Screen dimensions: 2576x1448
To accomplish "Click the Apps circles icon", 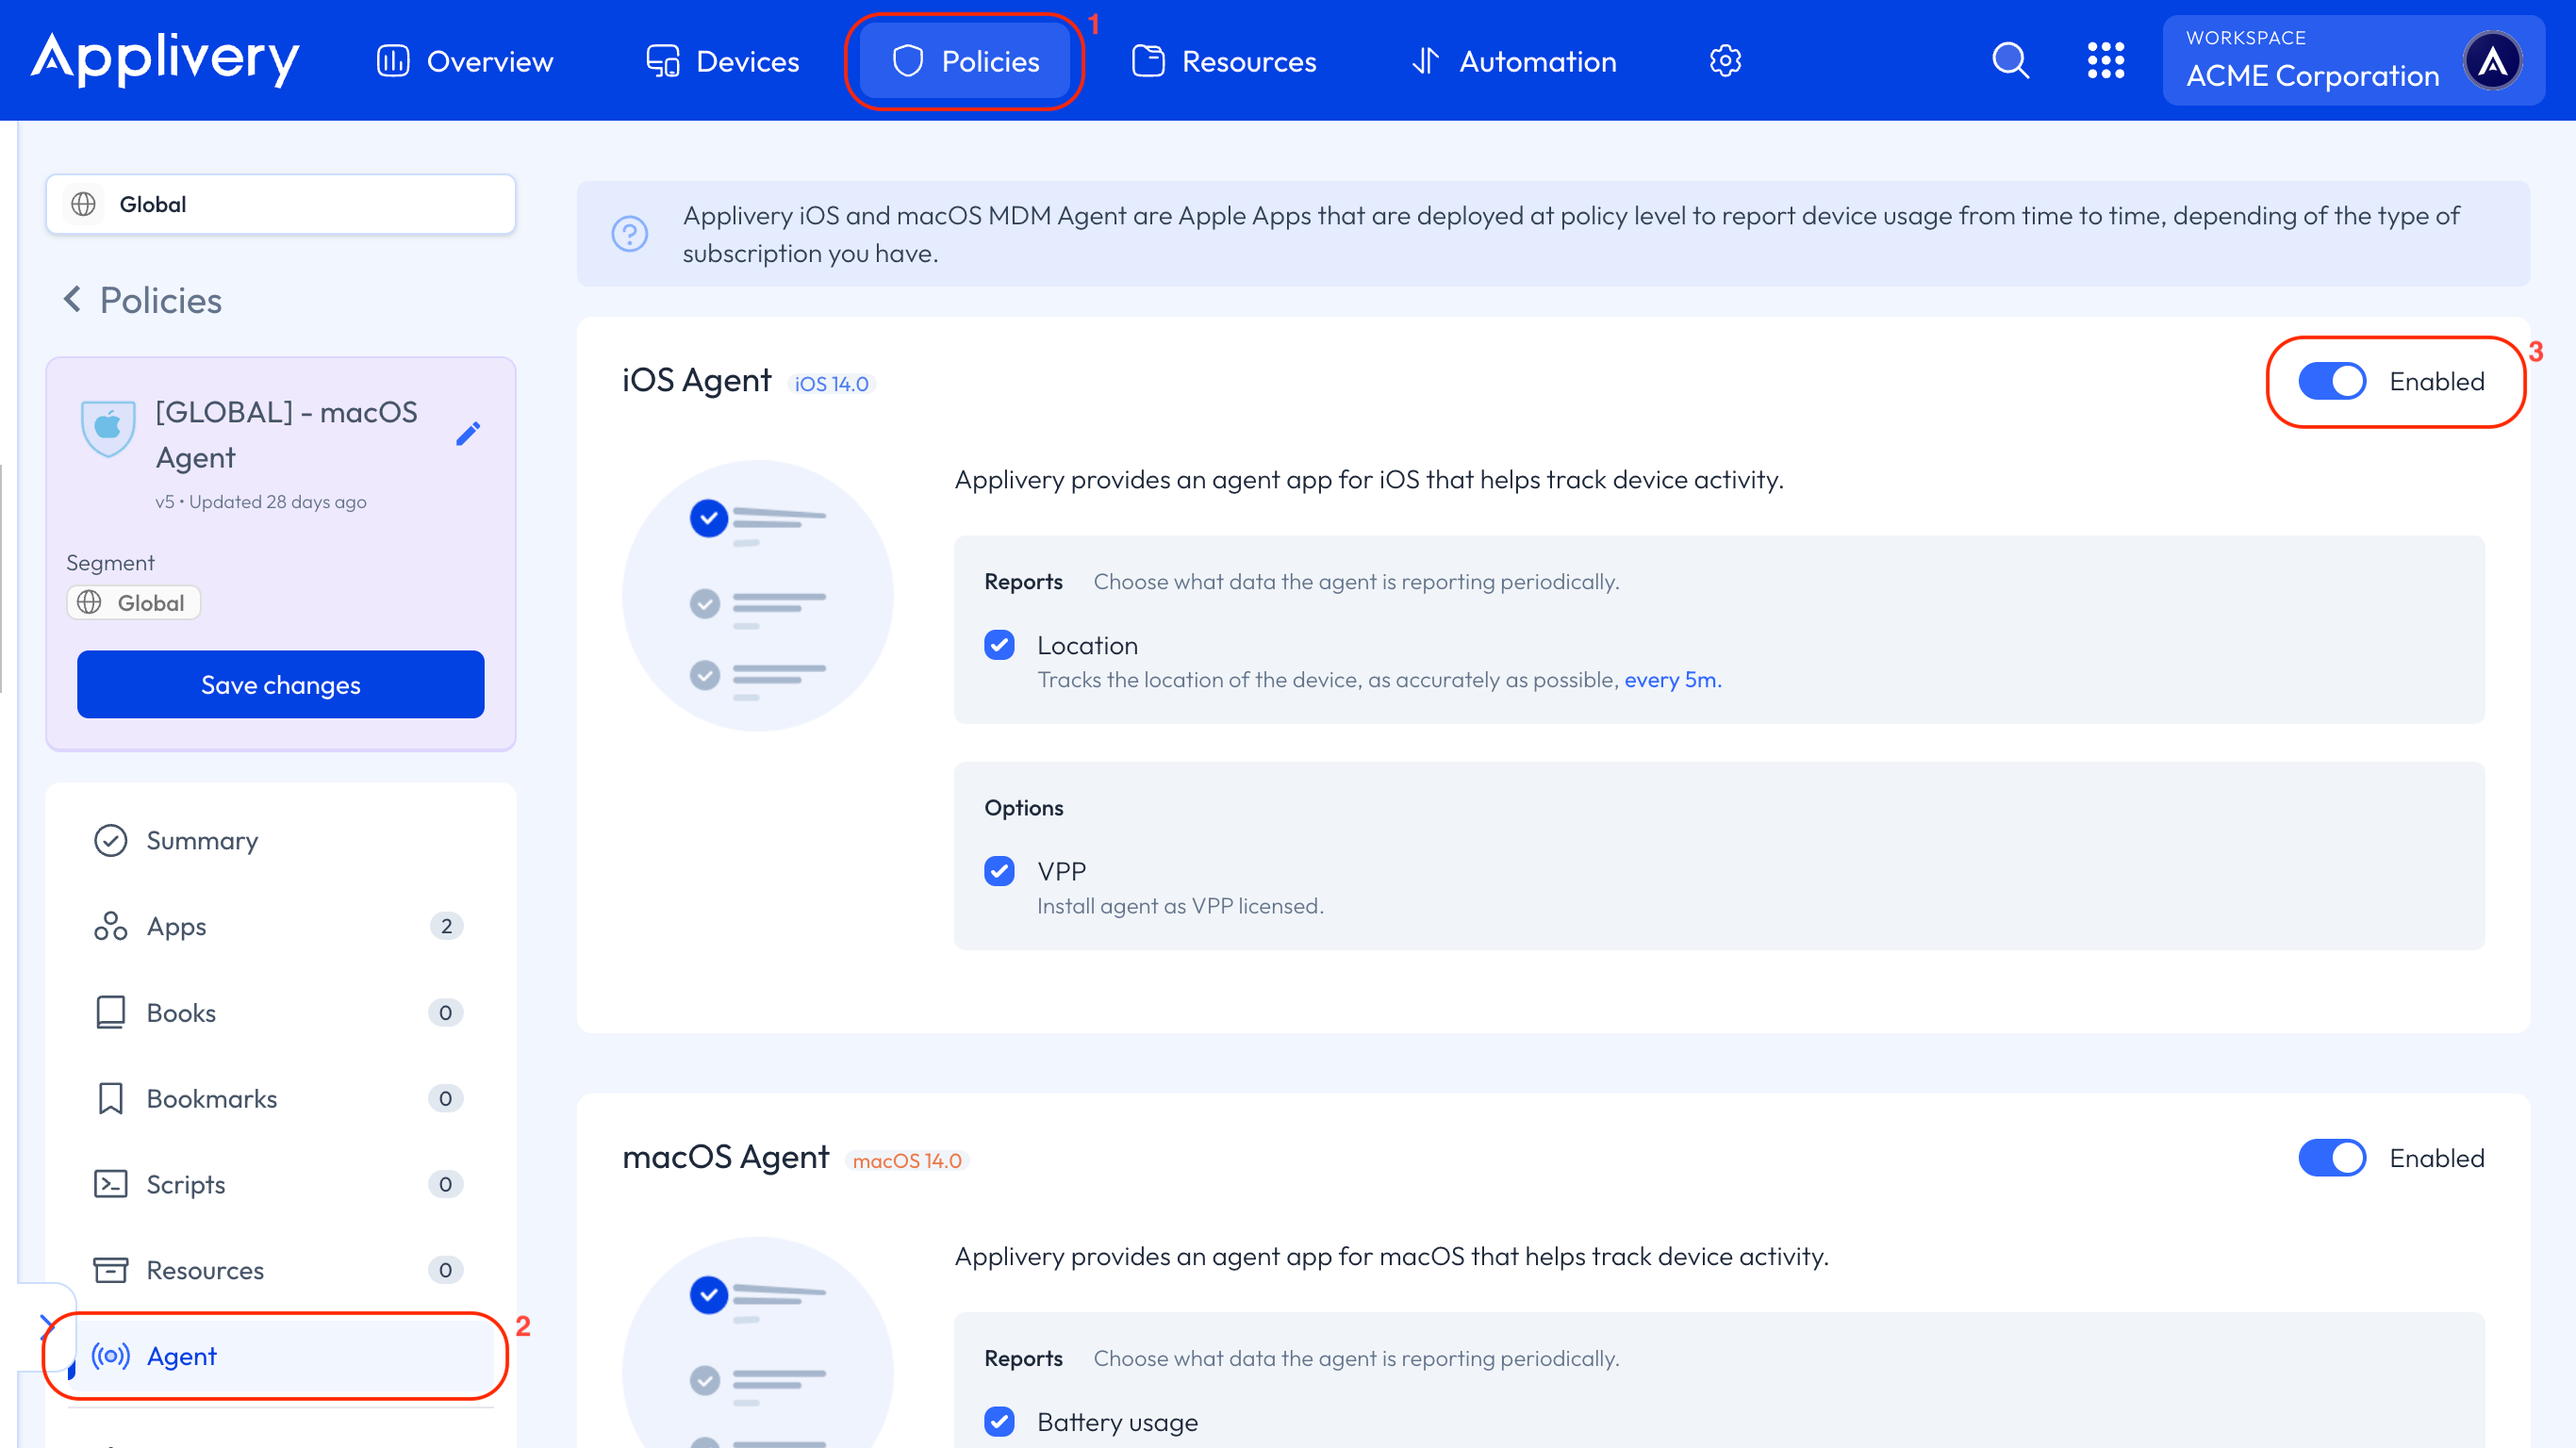I will (110, 926).
